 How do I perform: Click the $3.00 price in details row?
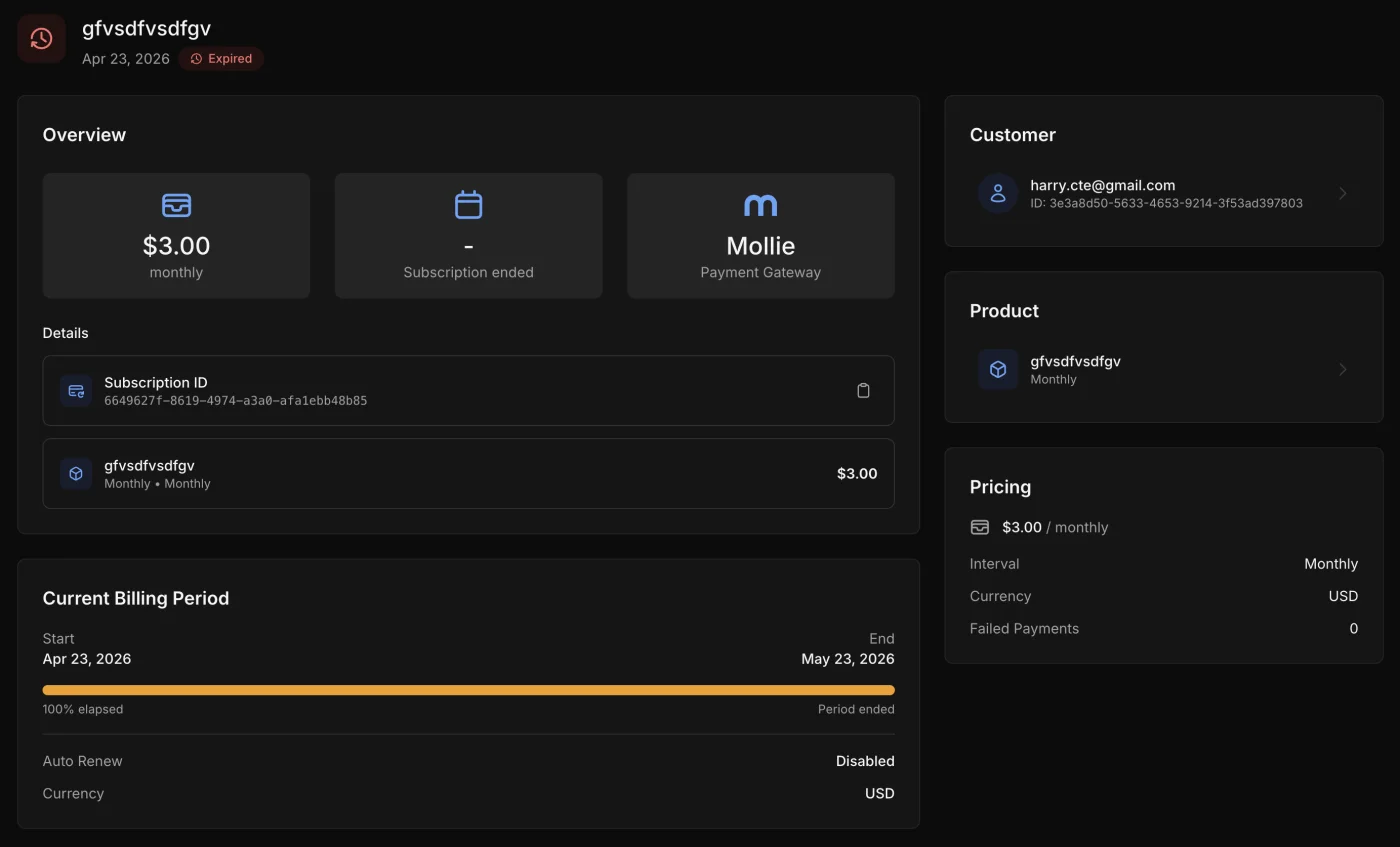tap(857, 474)
